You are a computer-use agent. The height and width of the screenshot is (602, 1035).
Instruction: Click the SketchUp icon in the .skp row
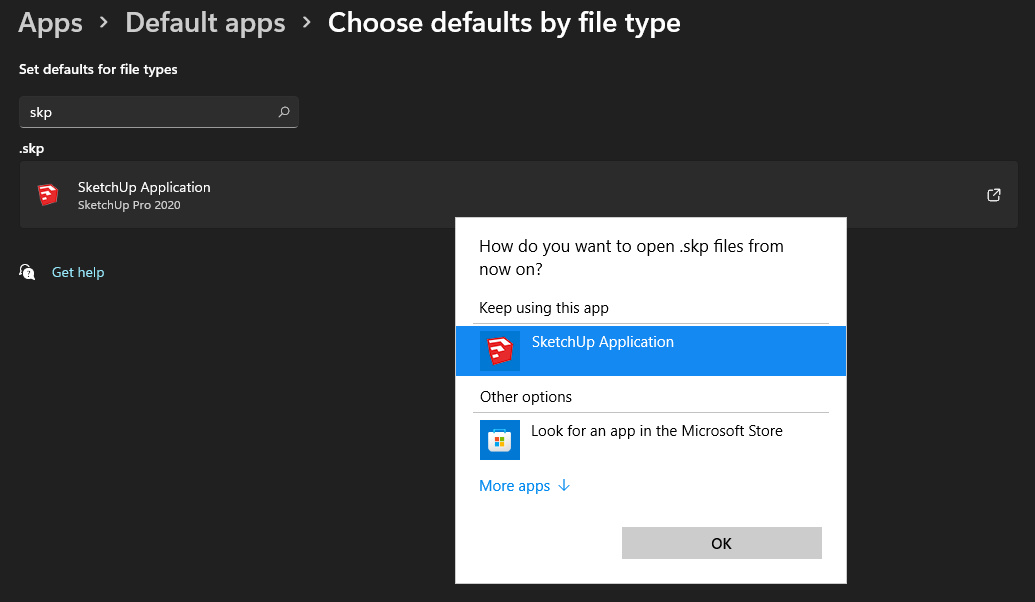47,195
